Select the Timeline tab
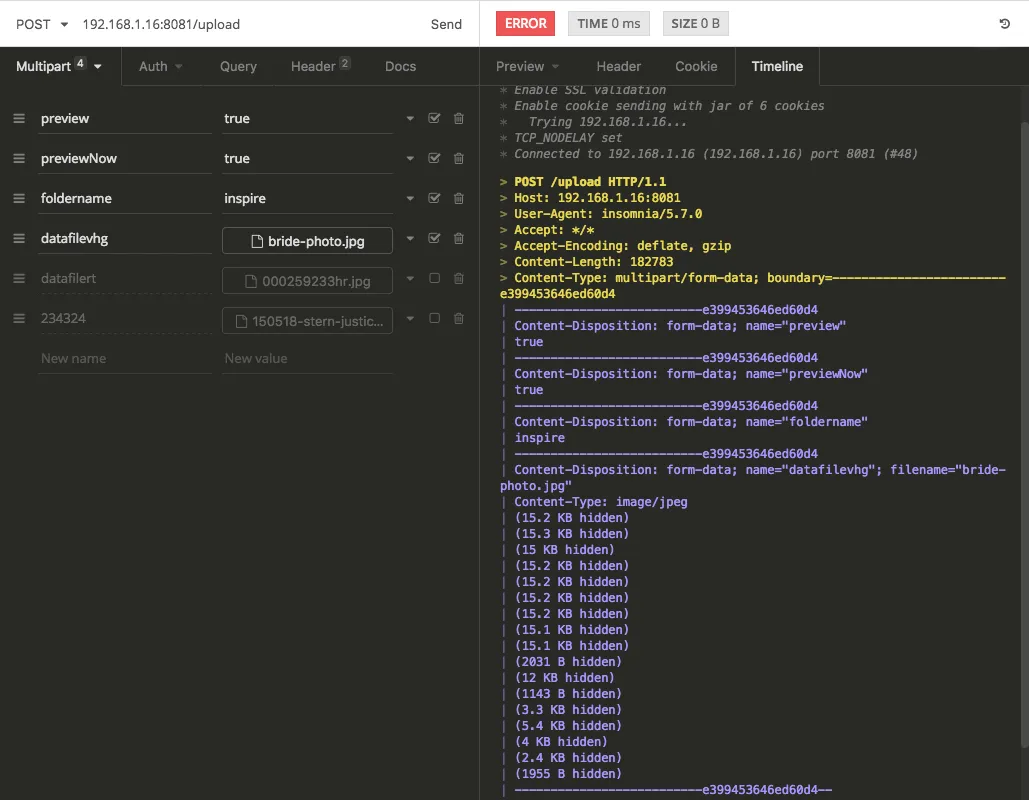Image resolution: width=1029 pixels, height=800 pixels. point(777,66)
